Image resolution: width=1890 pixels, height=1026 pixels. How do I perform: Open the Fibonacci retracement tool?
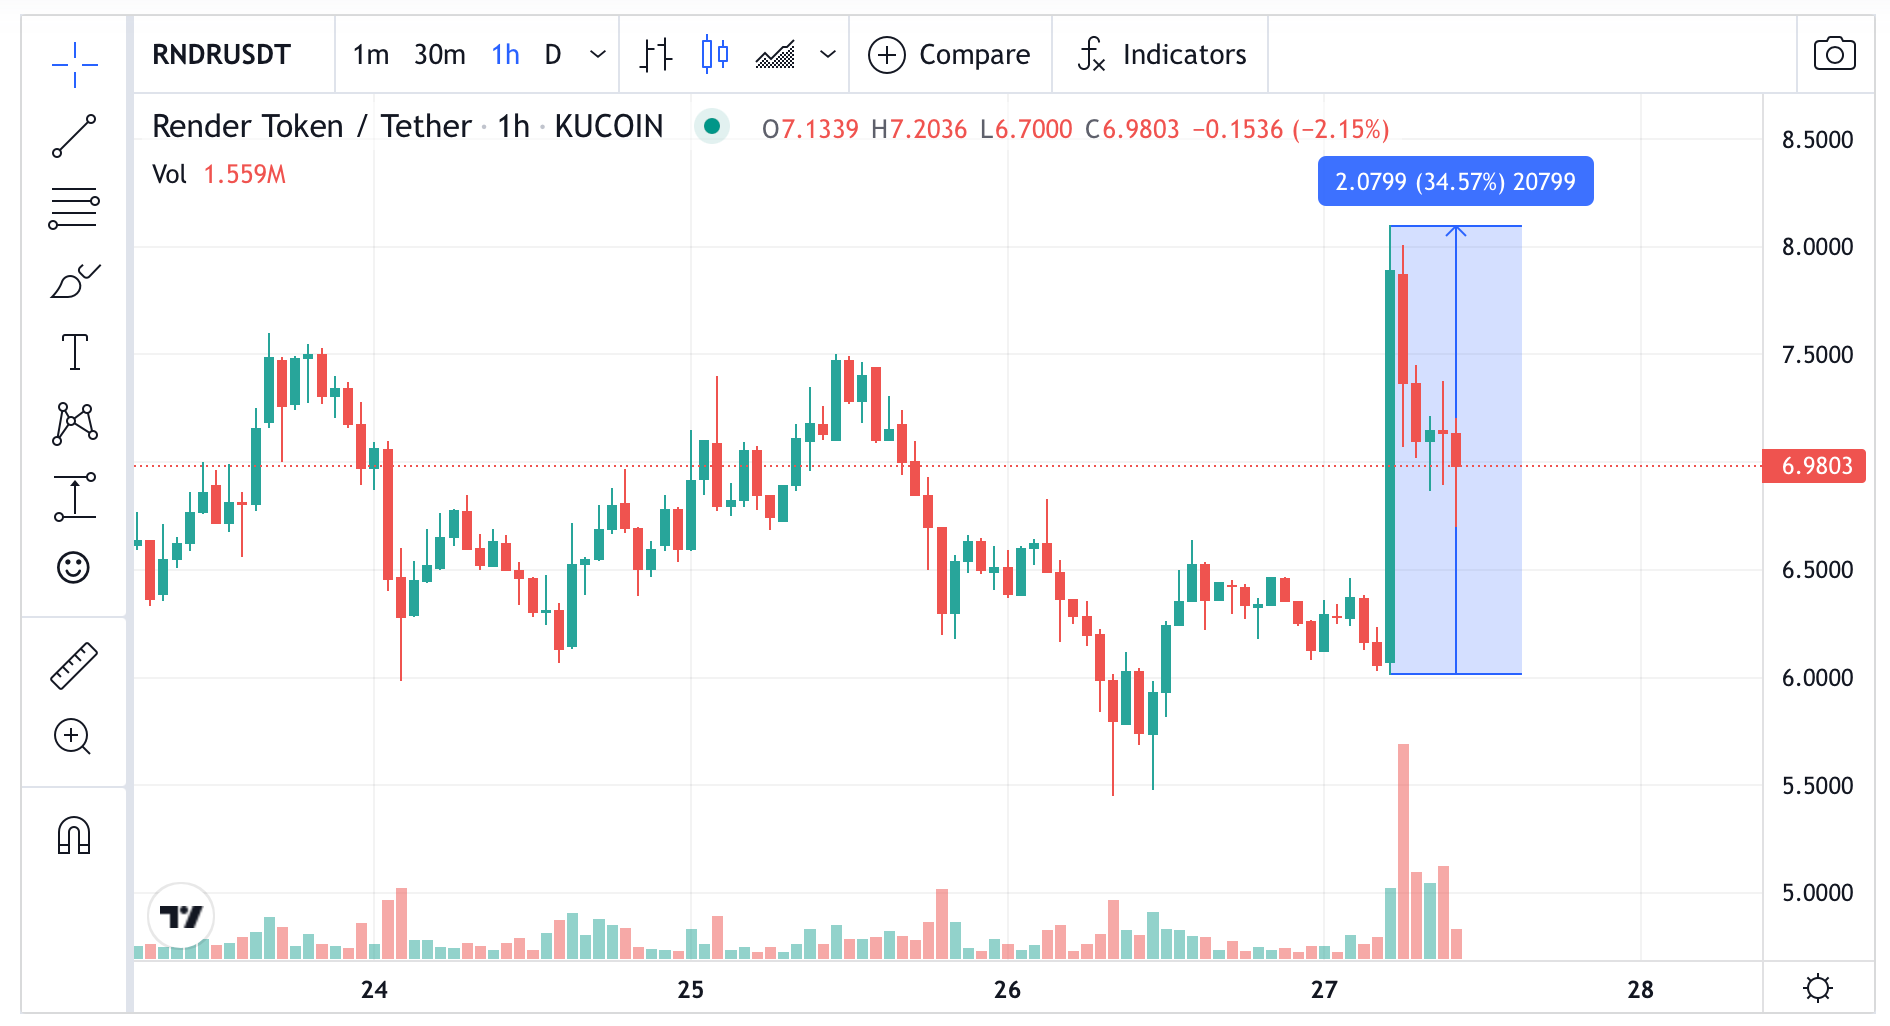(x=74, y=208)
